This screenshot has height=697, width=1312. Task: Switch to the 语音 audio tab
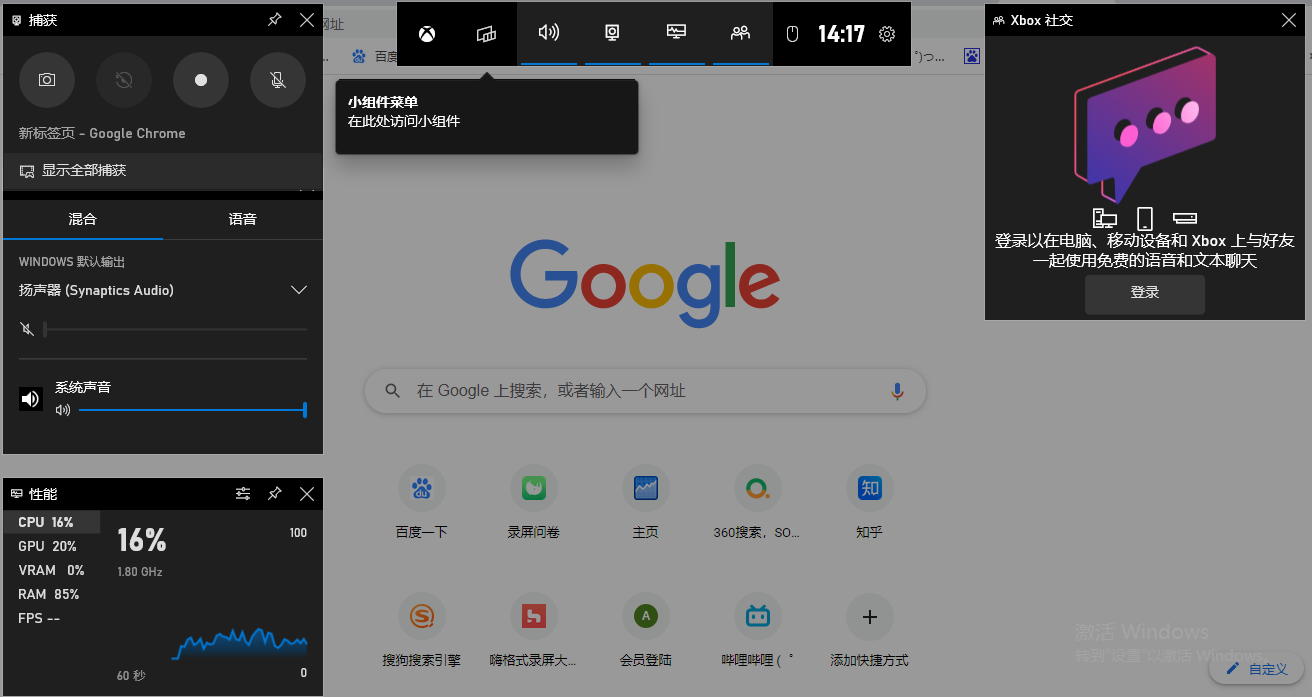pyautogui.click(x=243, y=219)
